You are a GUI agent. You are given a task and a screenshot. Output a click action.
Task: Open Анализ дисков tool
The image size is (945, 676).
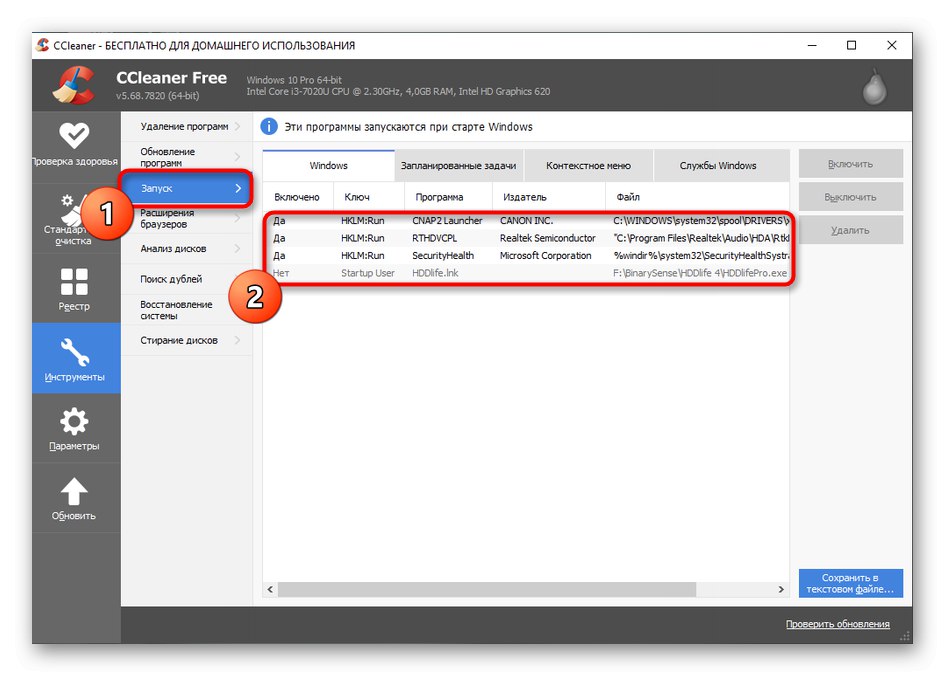(187, 249)
